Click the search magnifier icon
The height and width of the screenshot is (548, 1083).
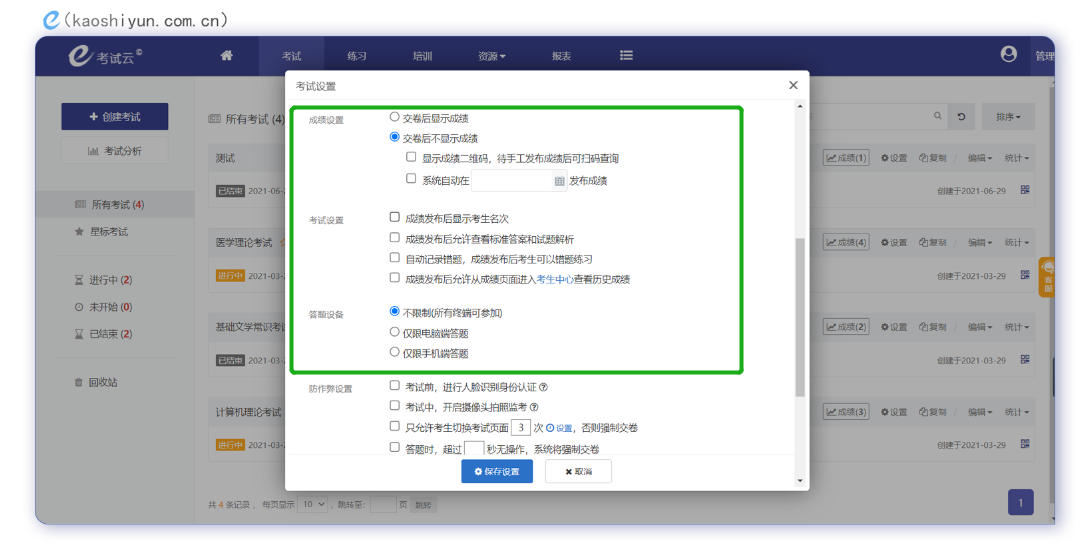coord(937,116)
